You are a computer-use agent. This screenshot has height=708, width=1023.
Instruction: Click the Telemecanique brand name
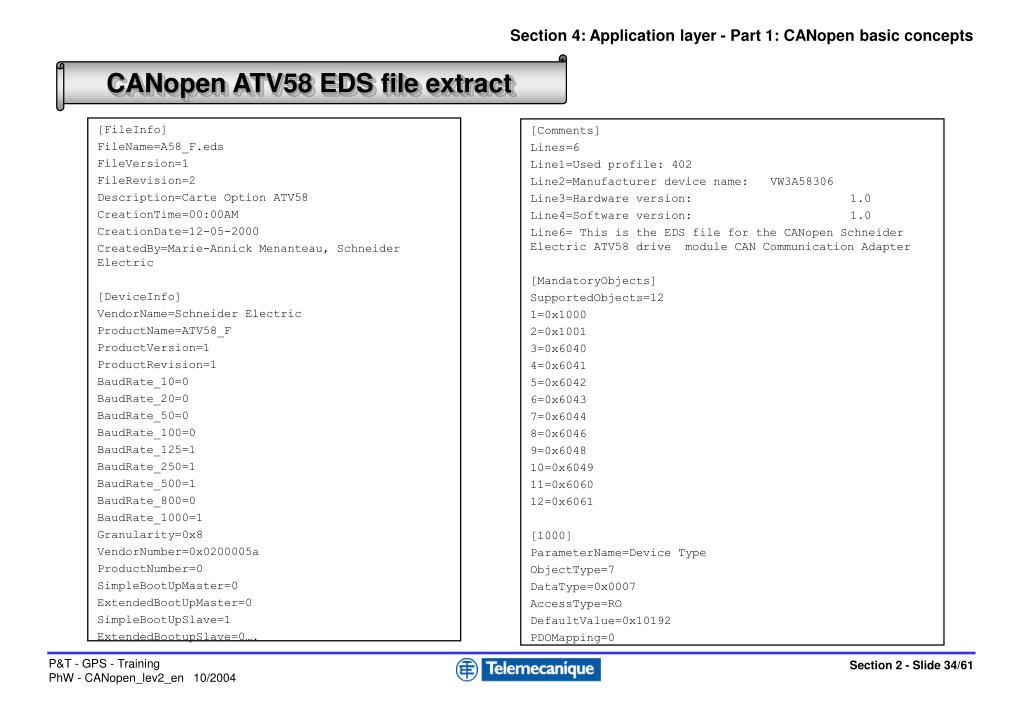pos(541,669)
